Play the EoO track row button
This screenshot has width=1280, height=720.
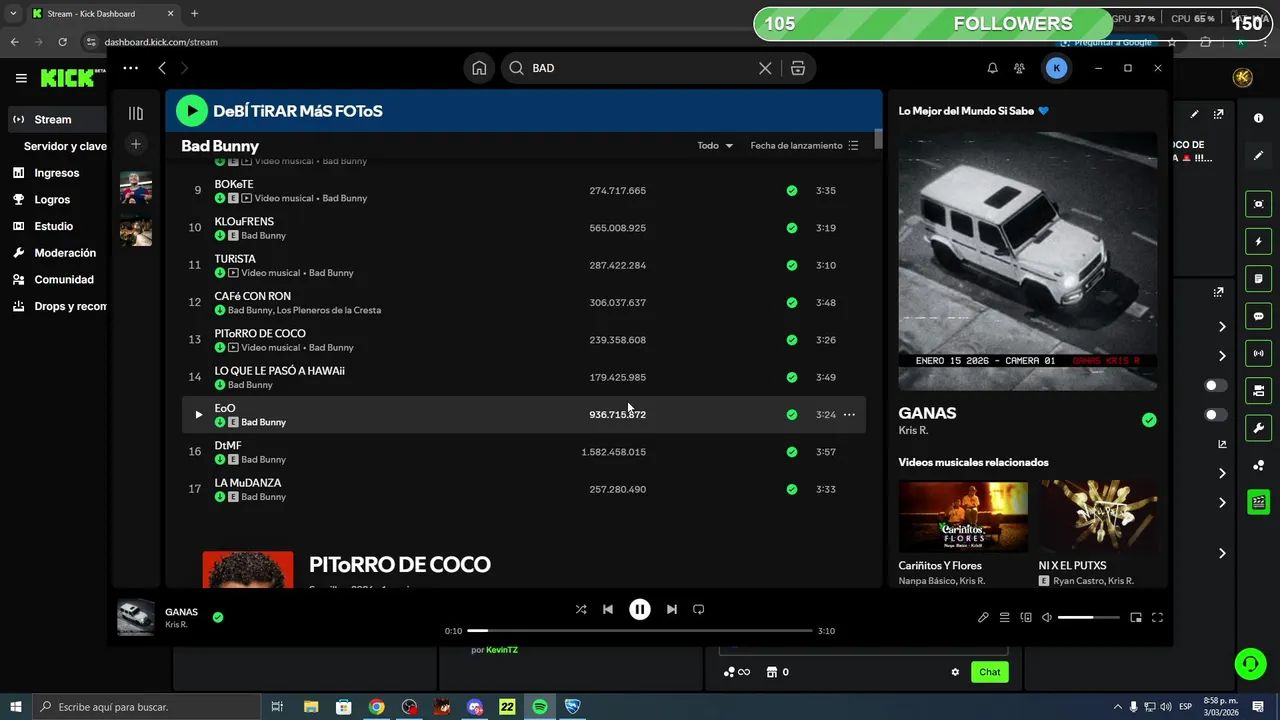198,414
